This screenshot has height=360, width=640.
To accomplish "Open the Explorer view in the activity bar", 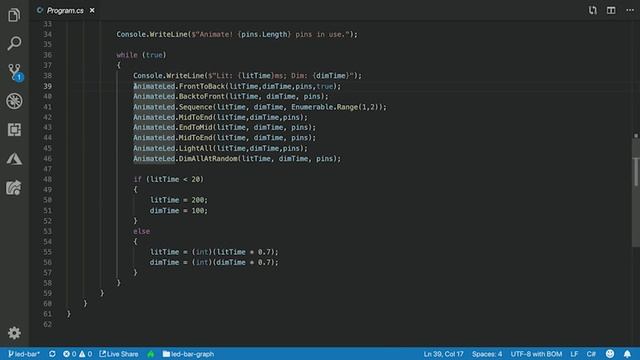I will point(14,15).
